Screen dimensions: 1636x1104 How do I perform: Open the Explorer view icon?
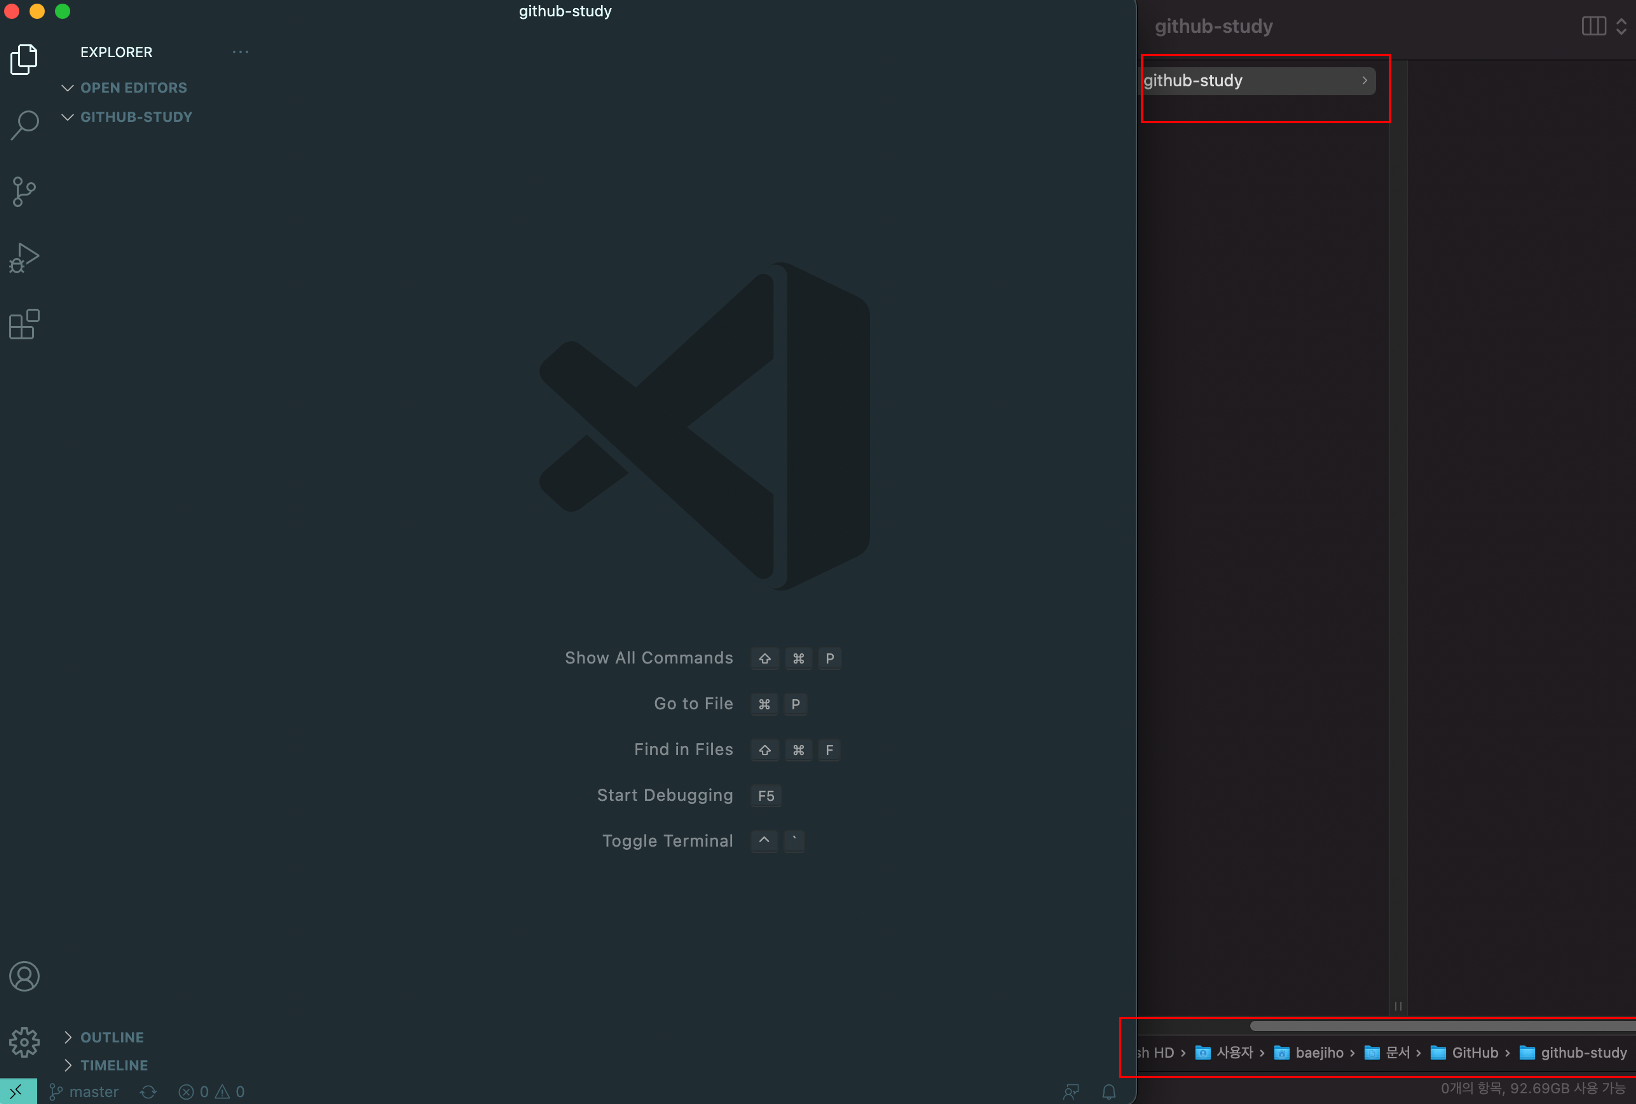pyautogui.click(x=24, y=59)
